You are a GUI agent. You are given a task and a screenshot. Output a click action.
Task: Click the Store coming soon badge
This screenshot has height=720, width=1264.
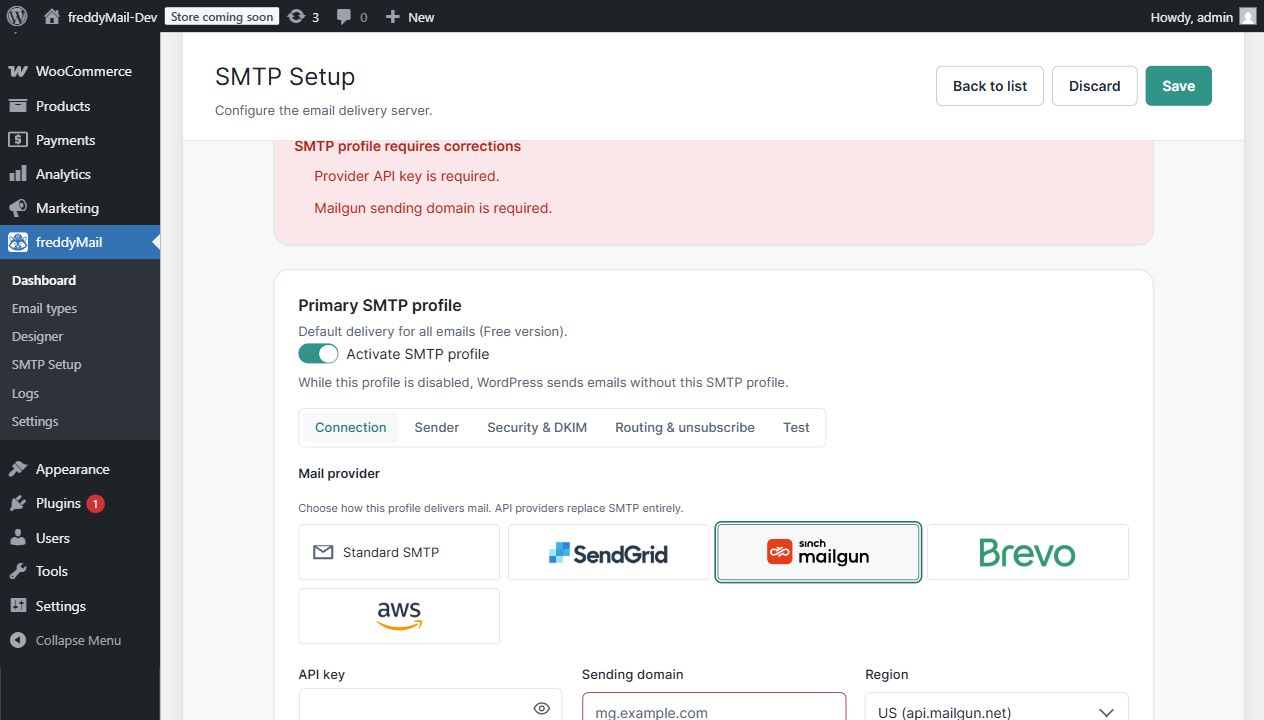[x=222, y=17]
